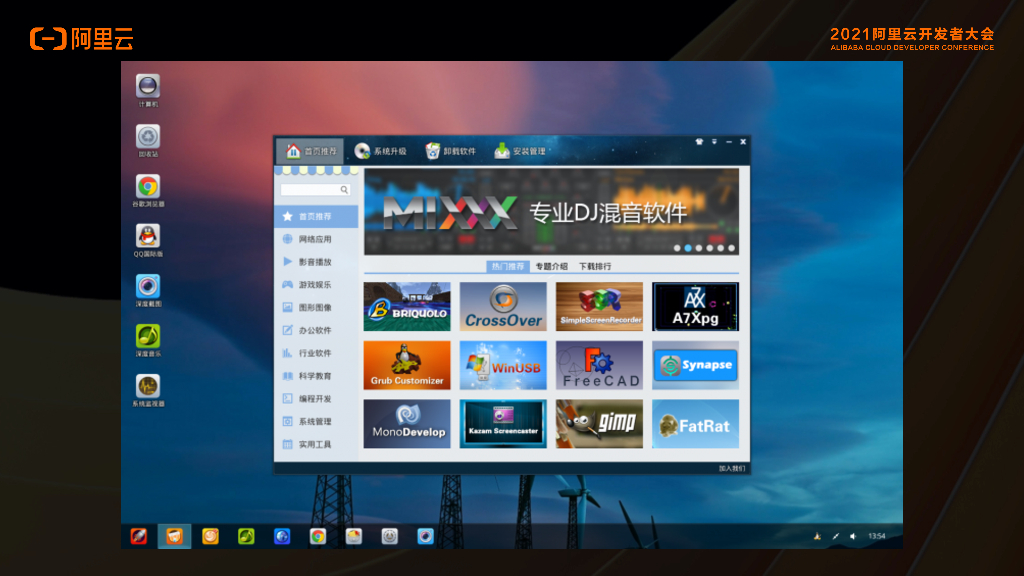Click the software center search field
1024x576 pixels.
(315, 189)
